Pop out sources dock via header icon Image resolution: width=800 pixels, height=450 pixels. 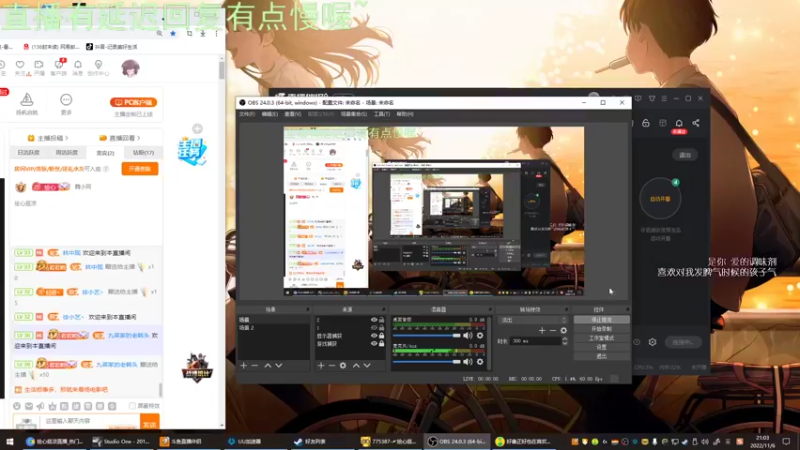coord(384,309)
